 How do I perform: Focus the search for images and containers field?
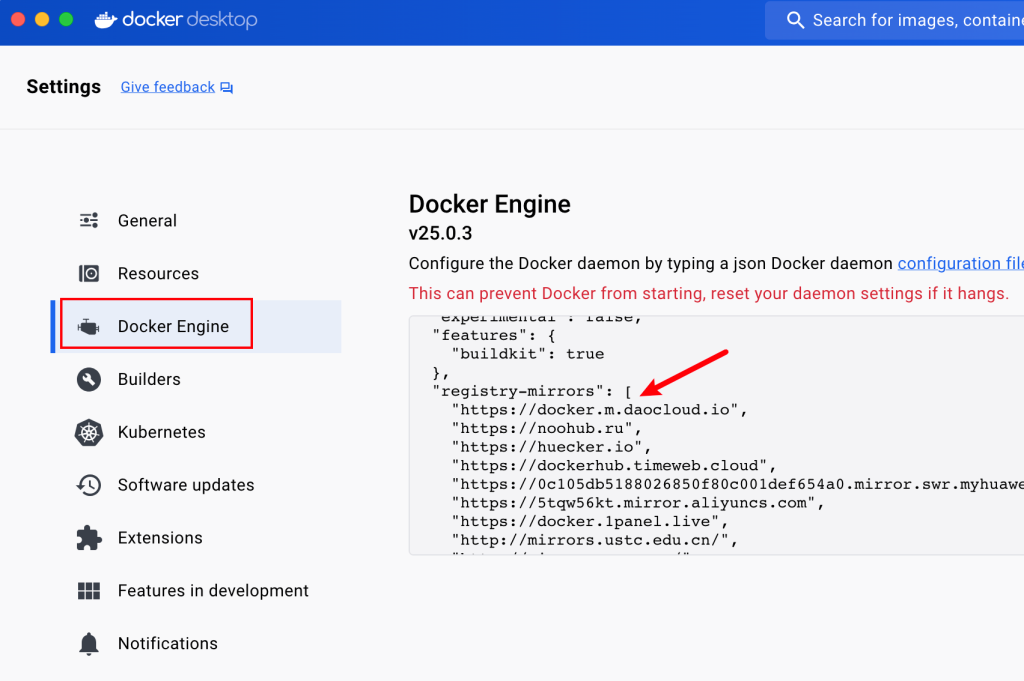click(x=895, y=20)
